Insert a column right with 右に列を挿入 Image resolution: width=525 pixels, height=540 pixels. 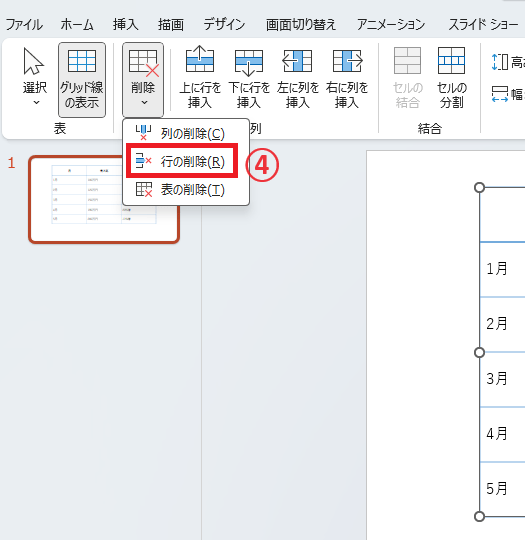(347, 77)
